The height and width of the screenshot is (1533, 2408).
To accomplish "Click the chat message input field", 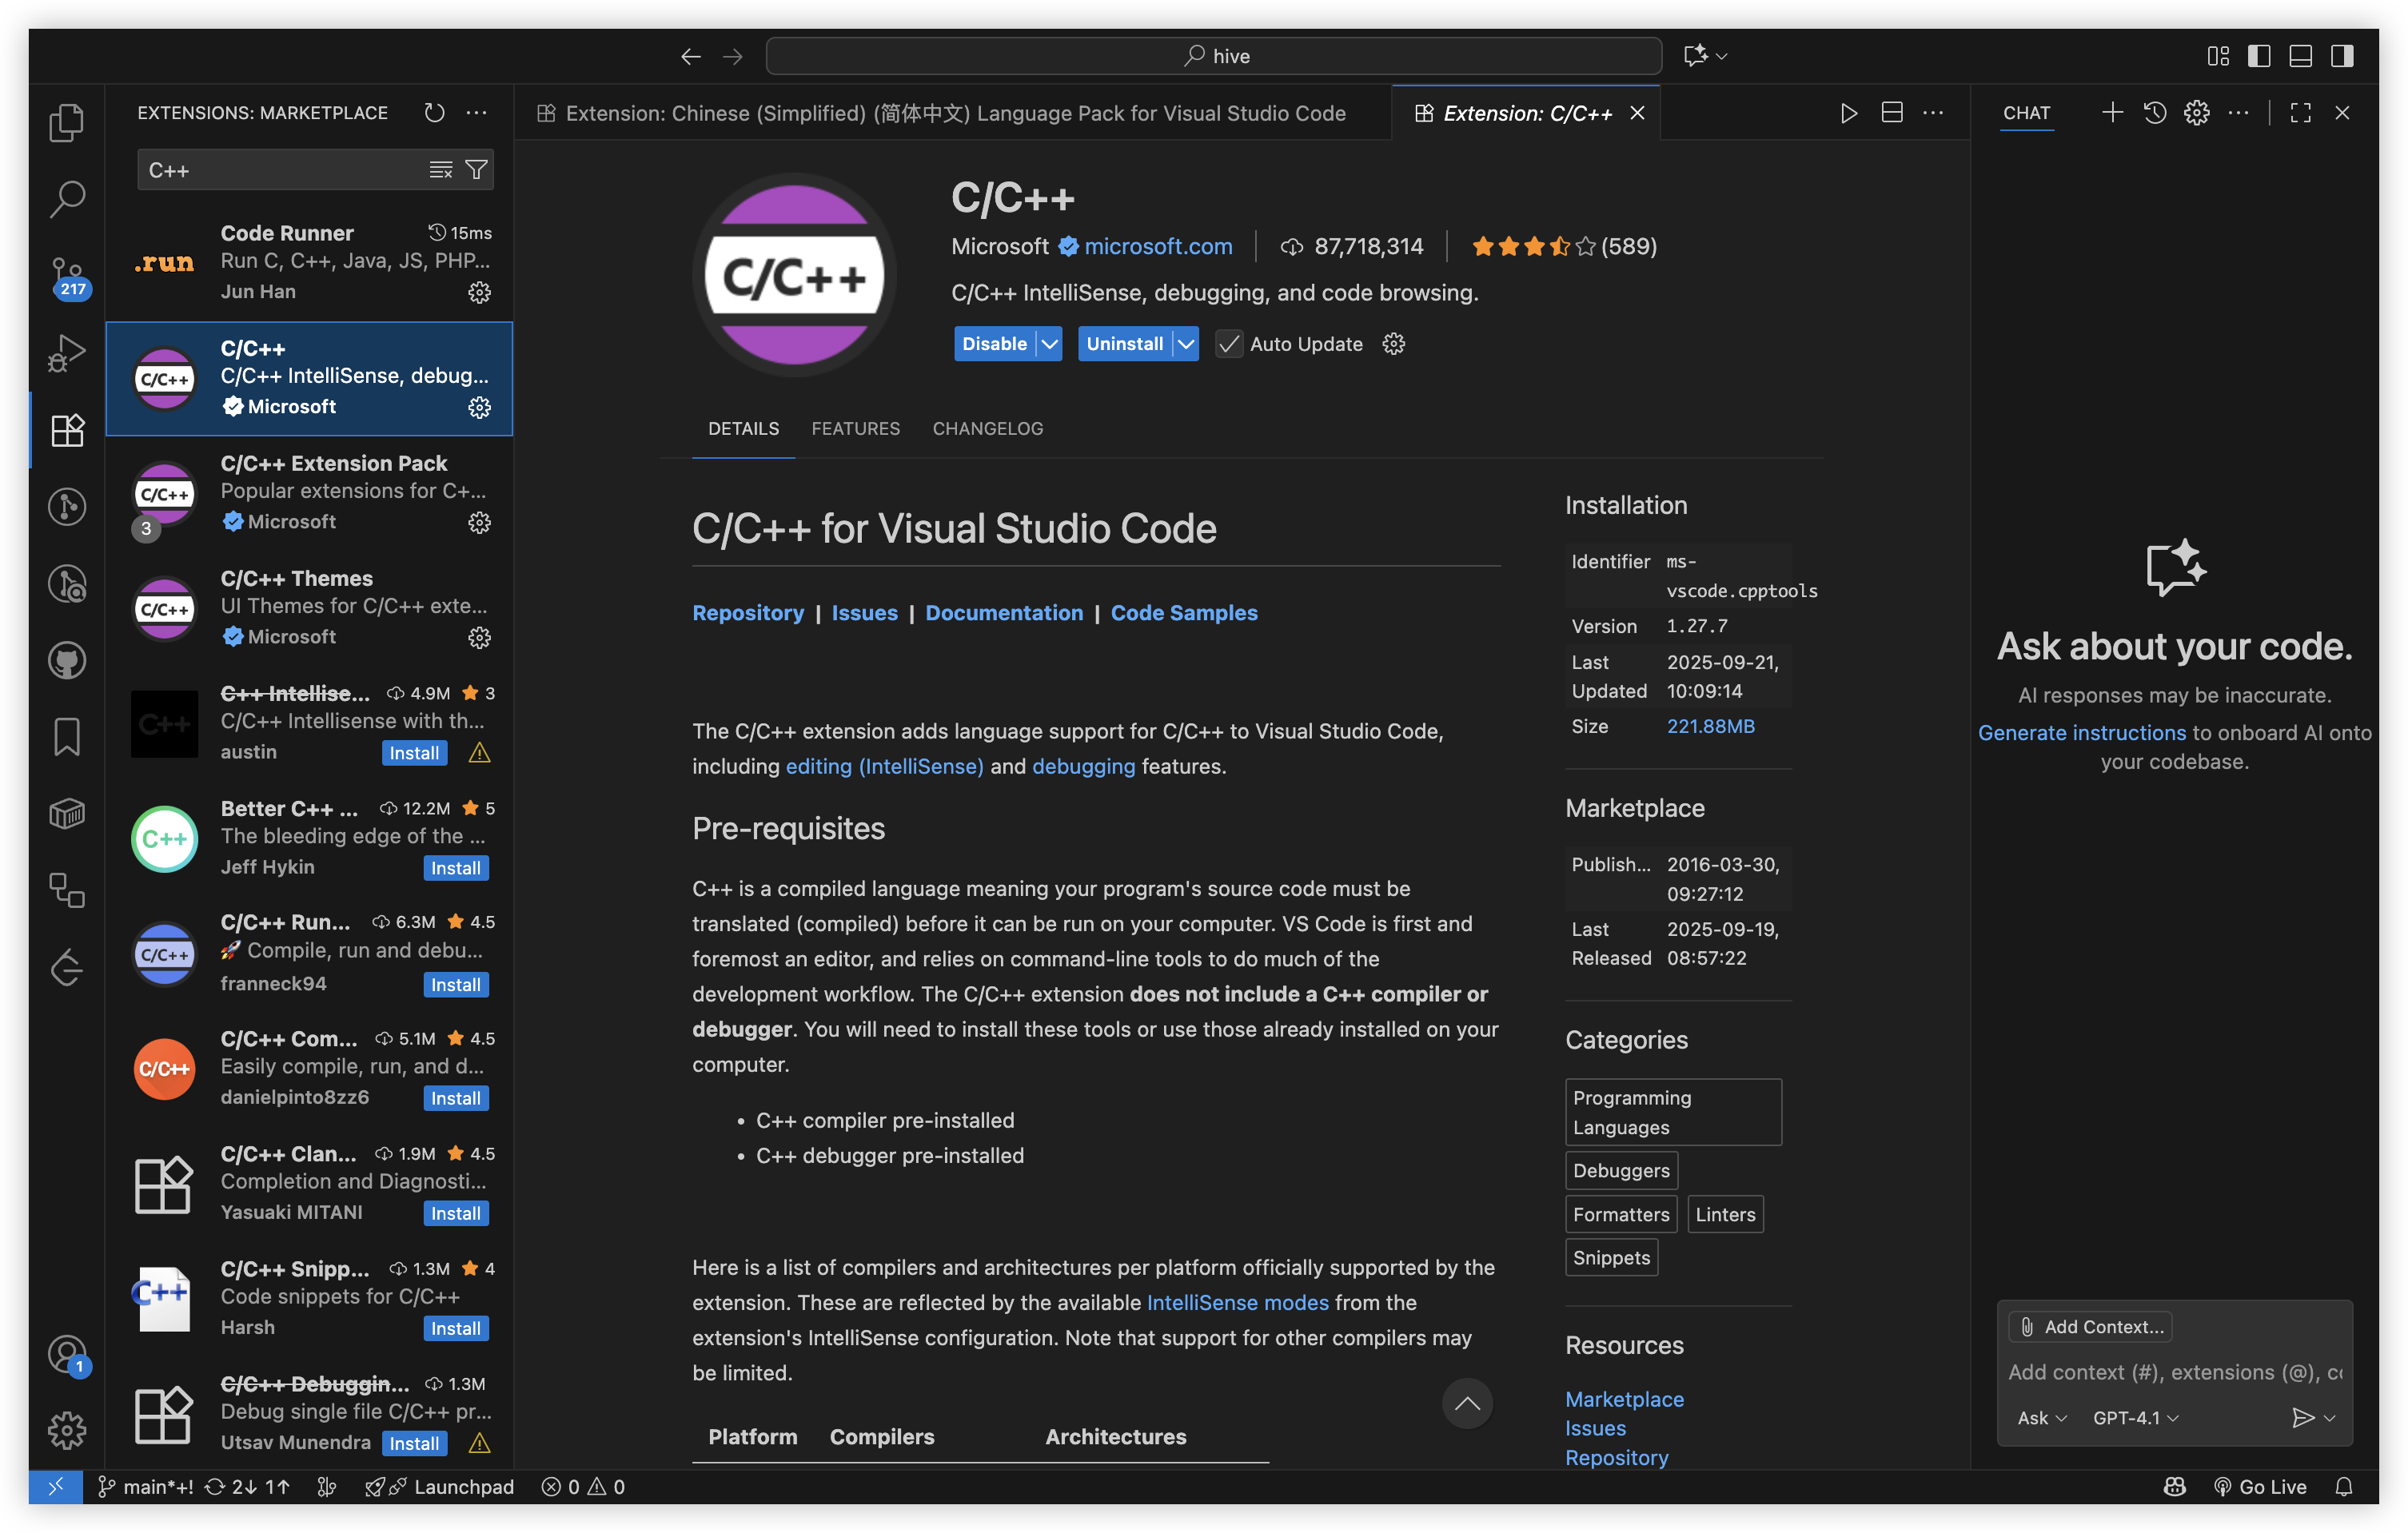I will click(x=2174, y=1372).
